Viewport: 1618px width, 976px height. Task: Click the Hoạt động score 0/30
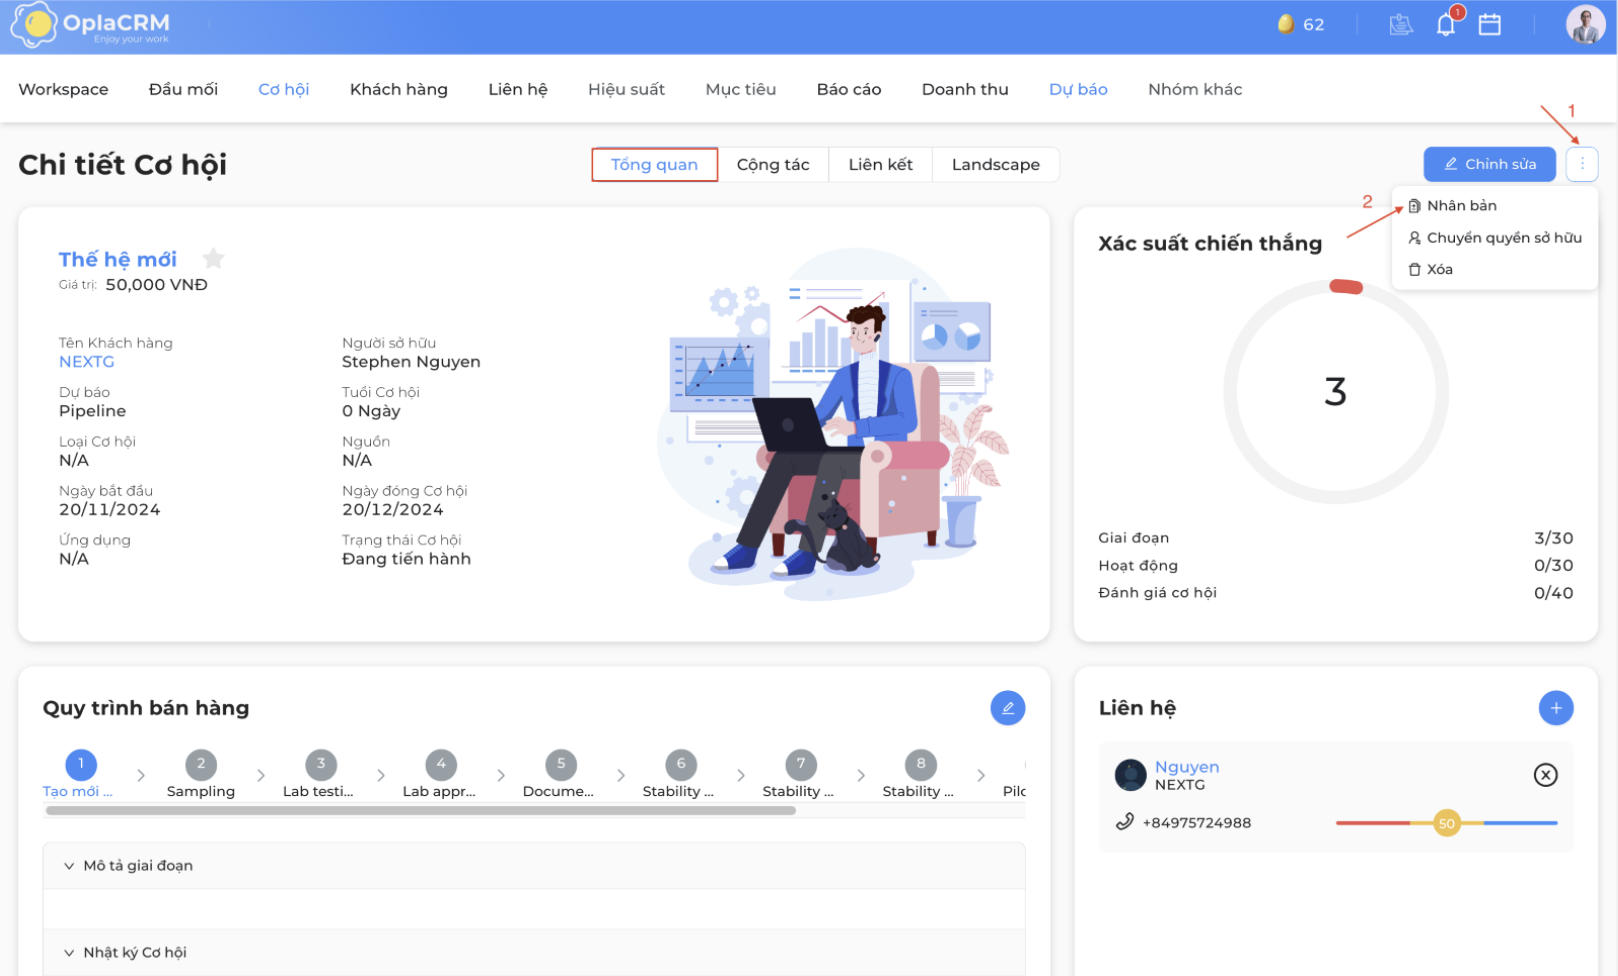coord(1554,565)
